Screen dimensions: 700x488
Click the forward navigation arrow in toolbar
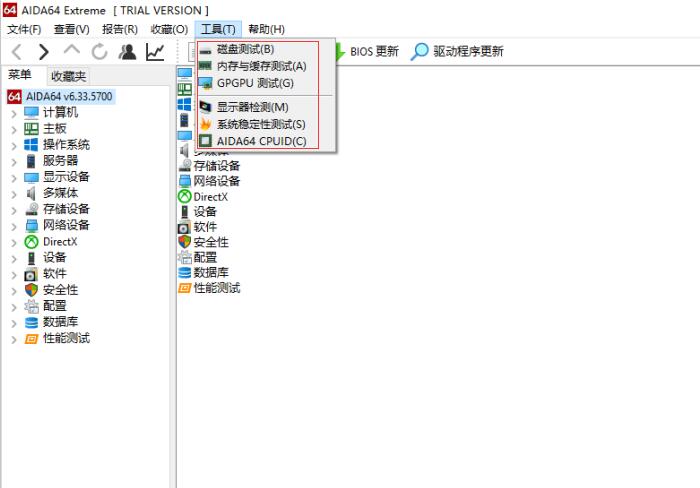click(44, 52)
